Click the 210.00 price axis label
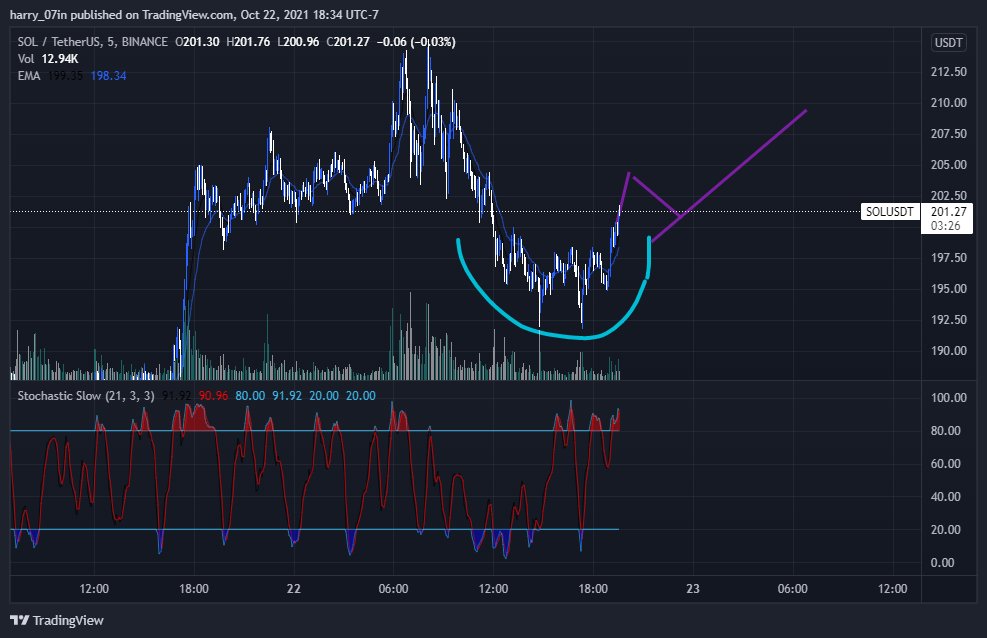The image size is (987, 638). 949,103
